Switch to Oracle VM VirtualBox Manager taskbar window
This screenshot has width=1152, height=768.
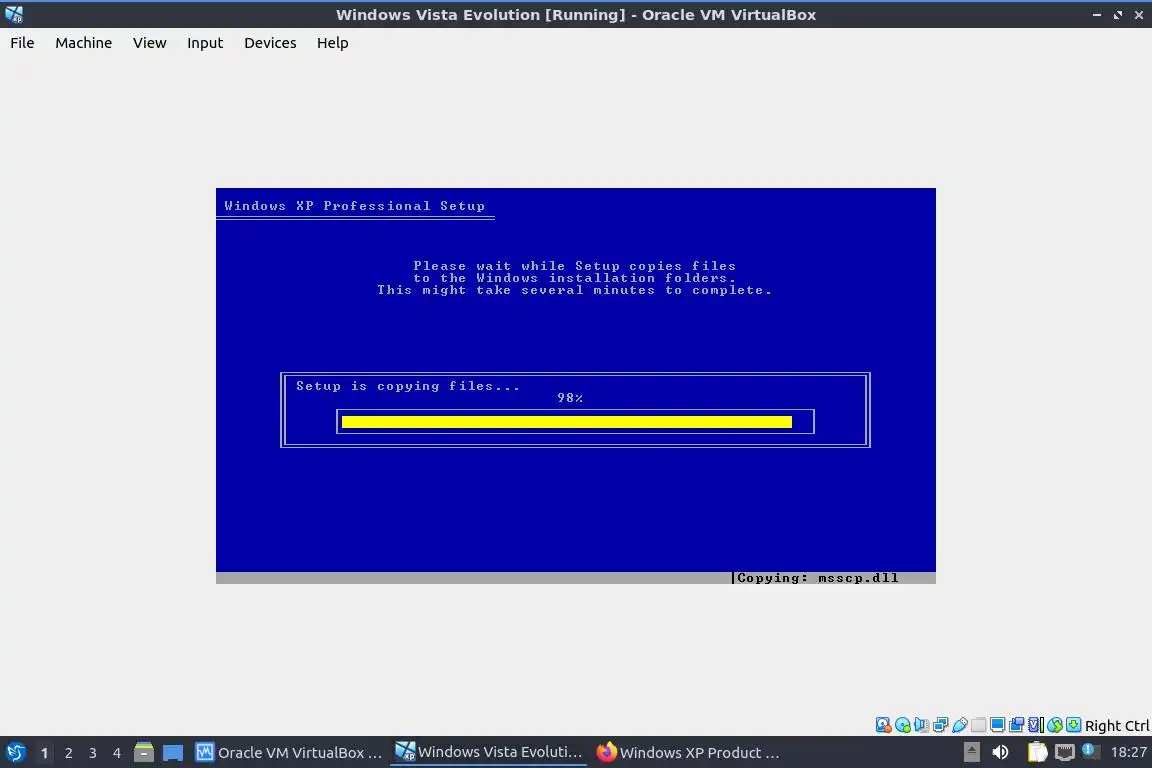[x=289, y=753]
